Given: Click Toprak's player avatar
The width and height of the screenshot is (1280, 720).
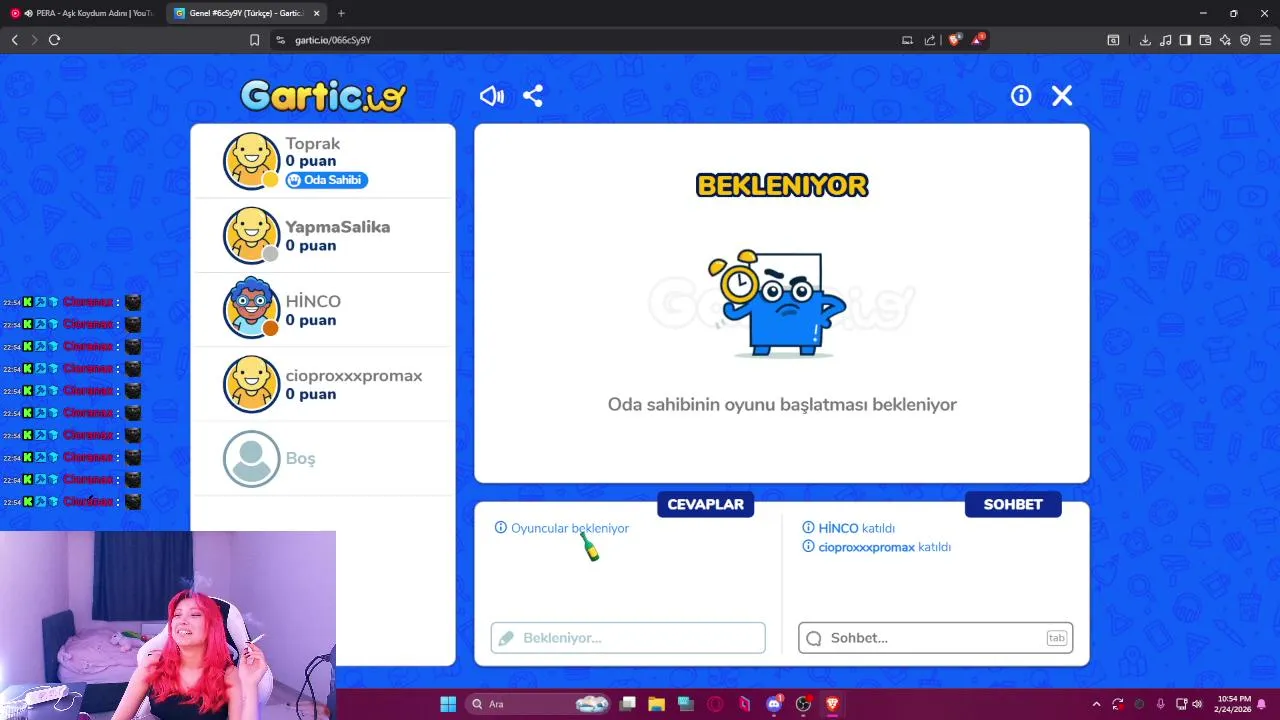Looking at the screenshot, I should tap(251, 161).
